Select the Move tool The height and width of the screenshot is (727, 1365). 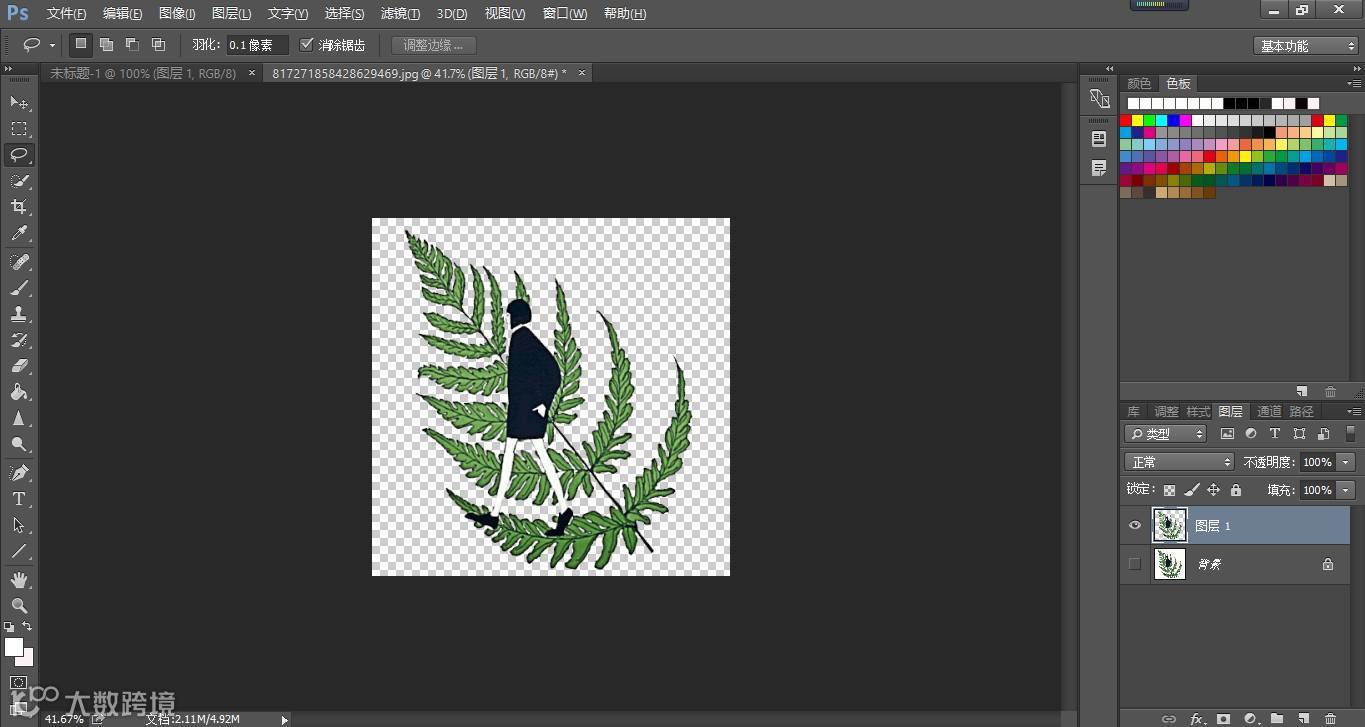click(x=19, y=103)
